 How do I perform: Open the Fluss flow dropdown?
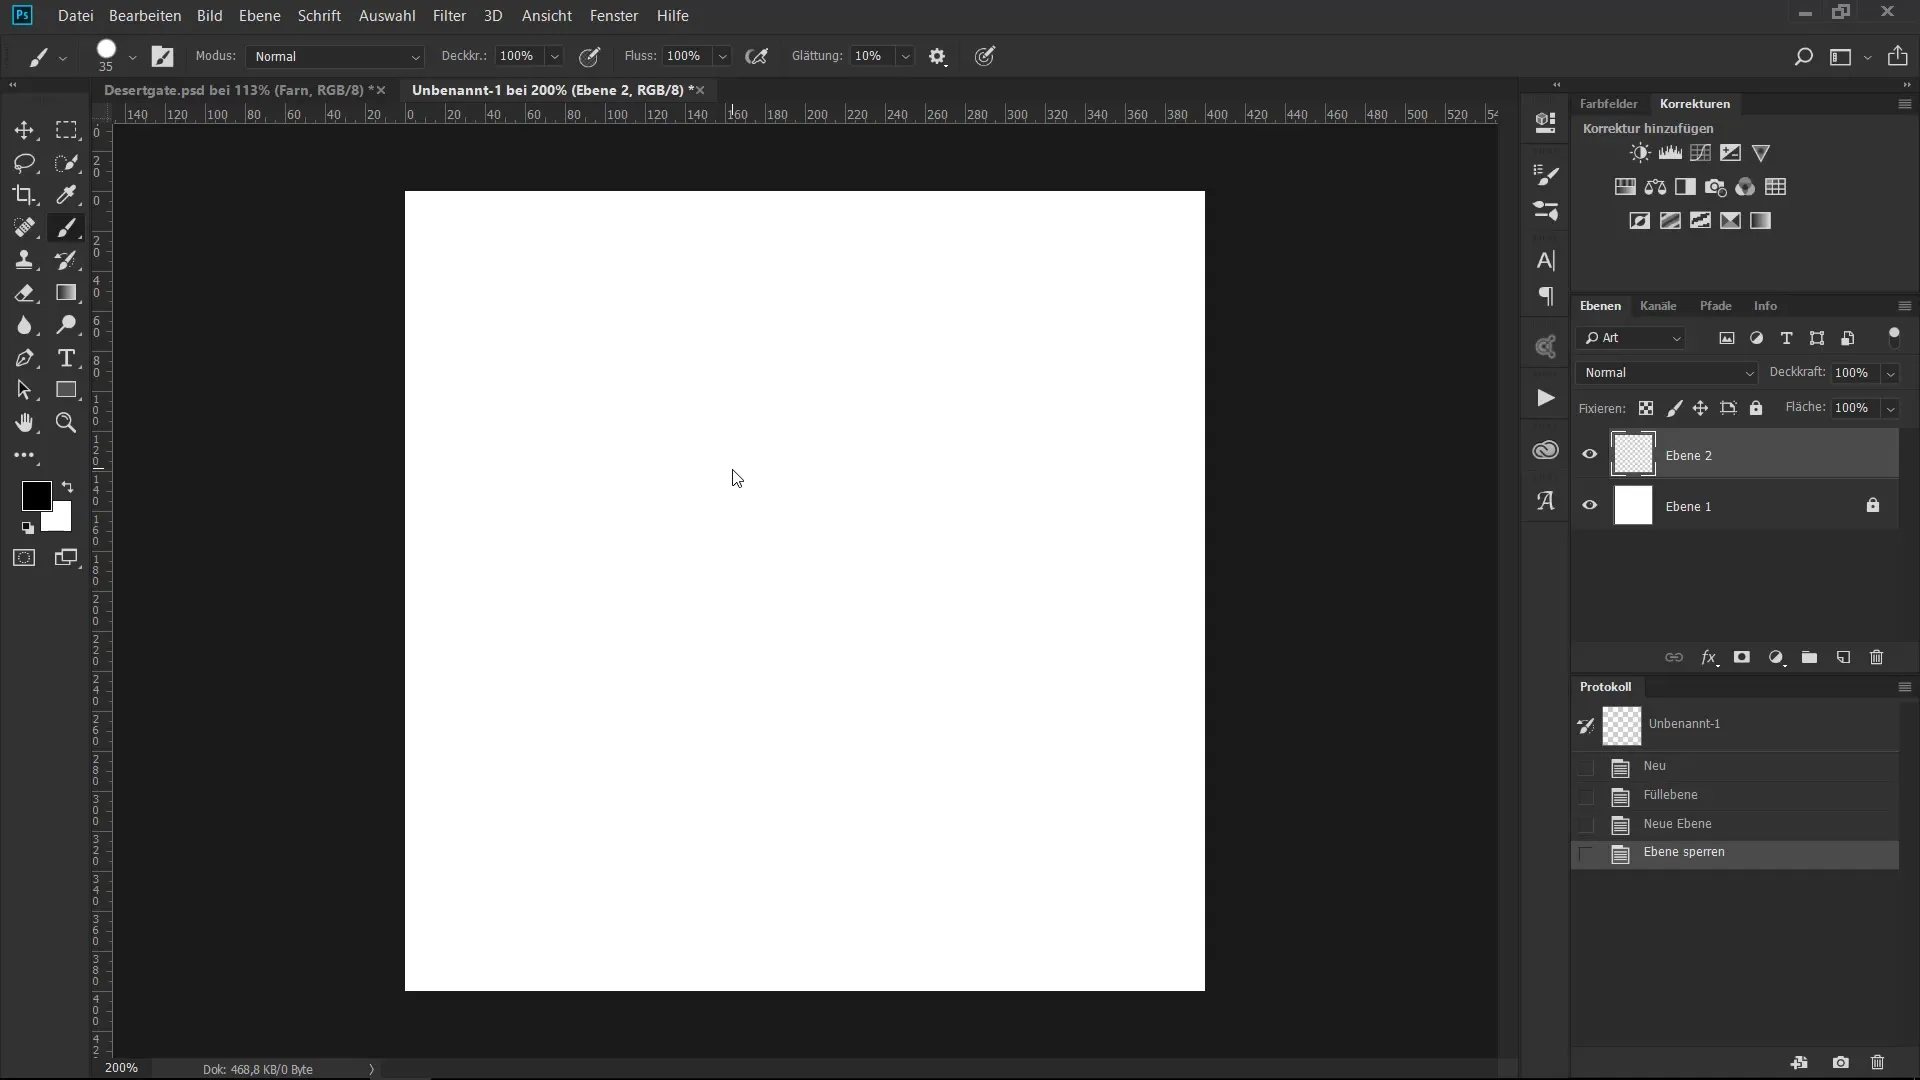pos(722,57)
